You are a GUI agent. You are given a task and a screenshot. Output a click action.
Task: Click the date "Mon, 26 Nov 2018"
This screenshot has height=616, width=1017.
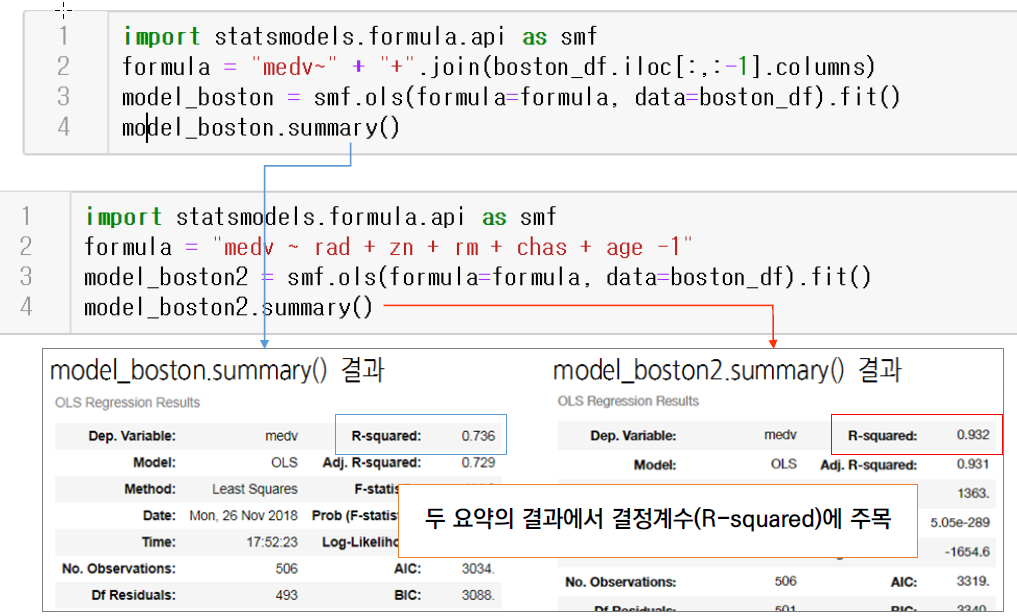pos(243,515)
